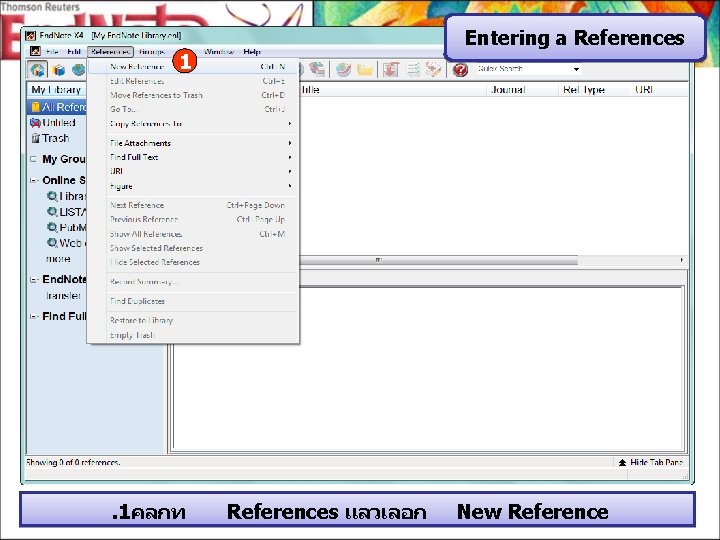Open the Help menu
720x540 pixels.
(x=252, y=51)
